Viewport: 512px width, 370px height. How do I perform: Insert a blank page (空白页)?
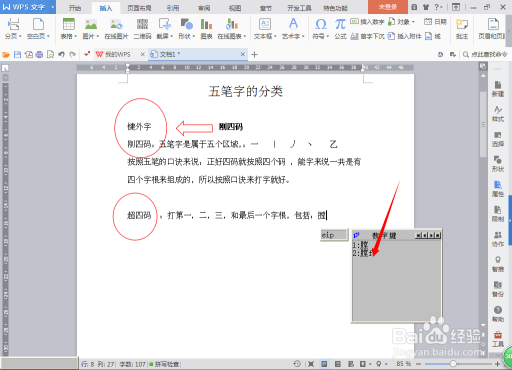pyautogui.click(x=38, y=29)
